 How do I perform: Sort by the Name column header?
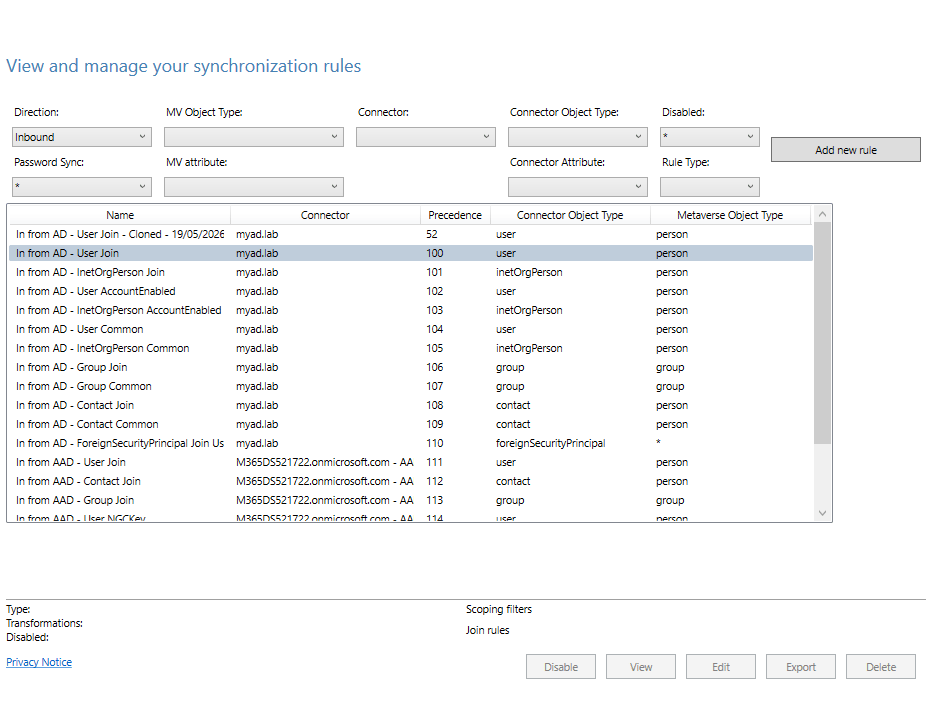pyautogui.click(x=120, y=215)
